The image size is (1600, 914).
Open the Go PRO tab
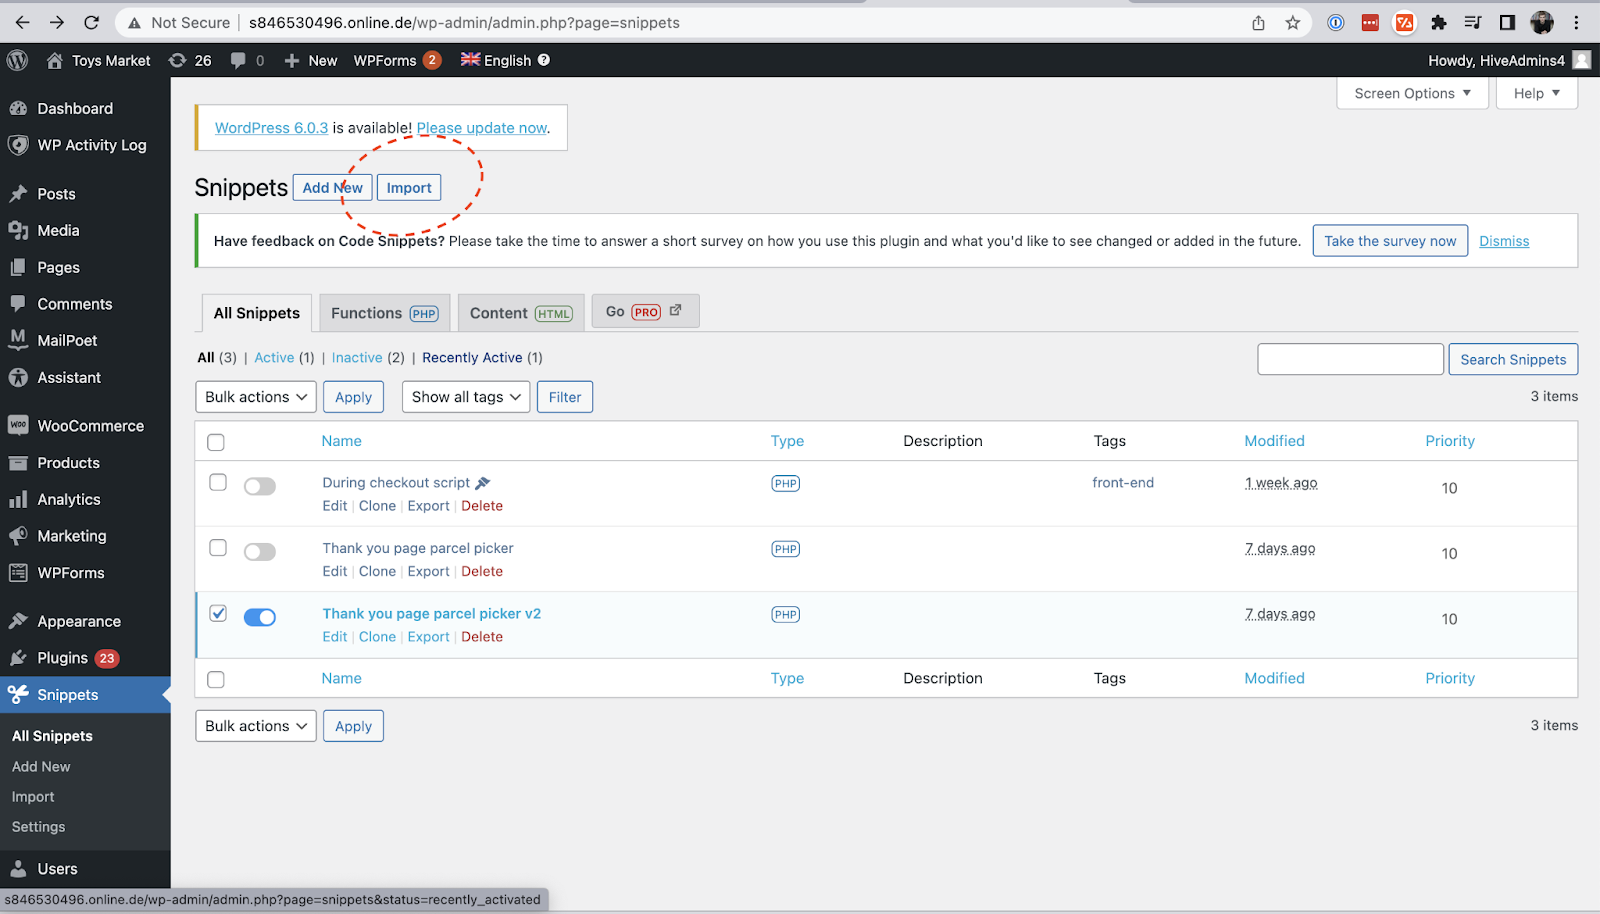pos(645,311)
